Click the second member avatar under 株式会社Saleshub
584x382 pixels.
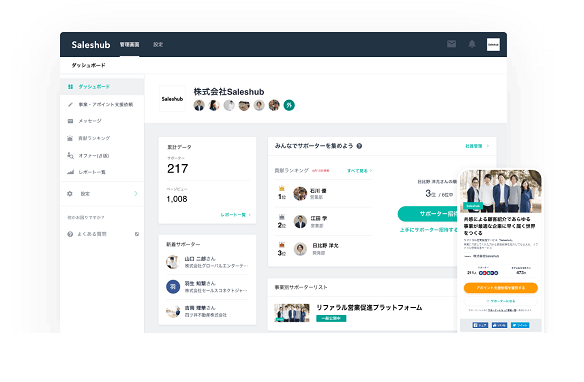pos(214,105)
